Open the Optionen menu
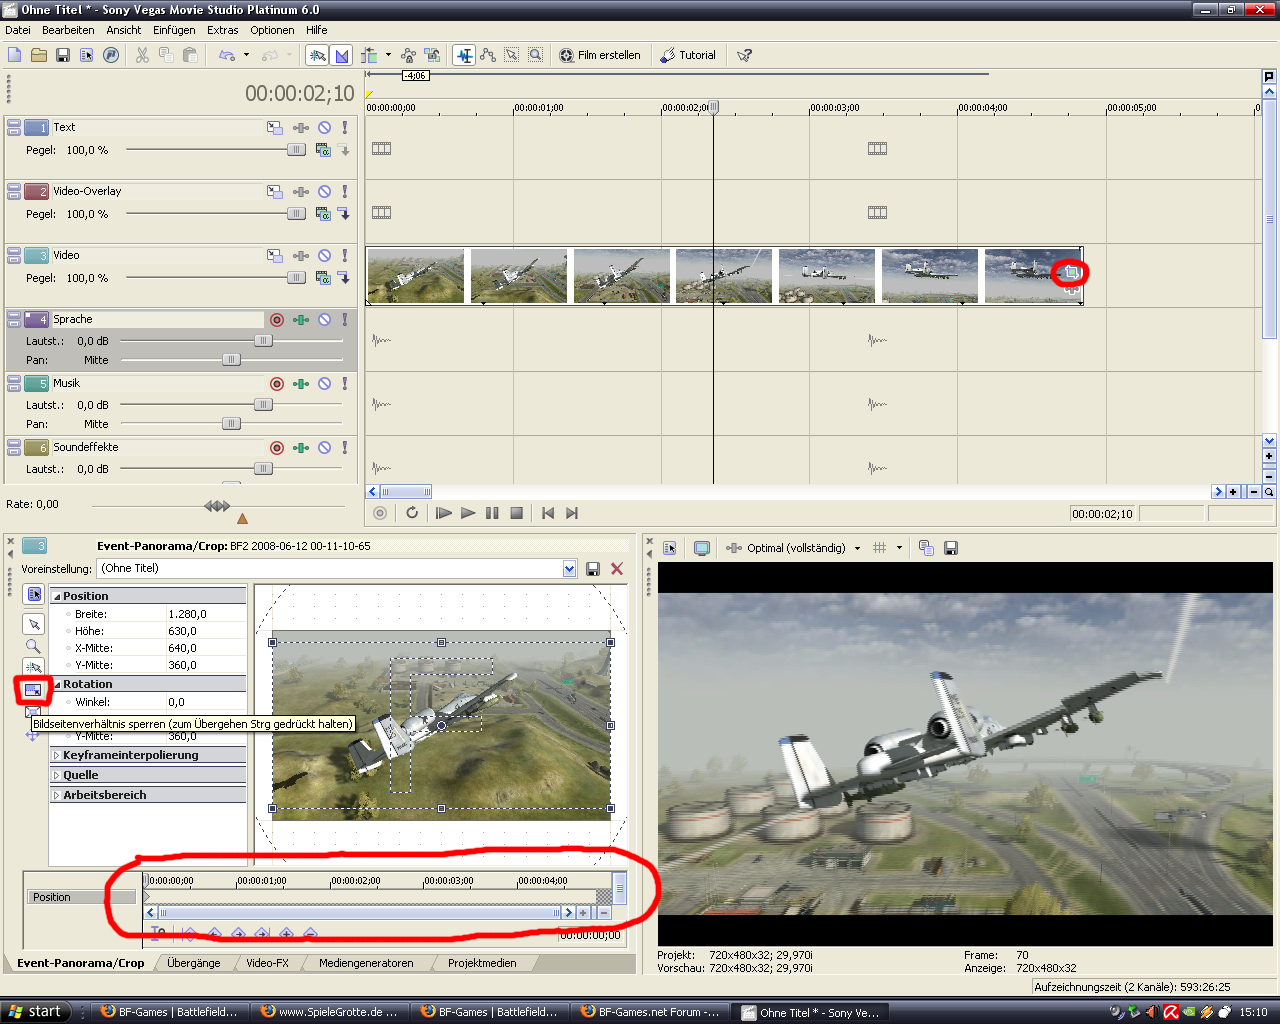Image resolution: width=1280 pixels, height=1024 pixels. click(x=272, y=30)
